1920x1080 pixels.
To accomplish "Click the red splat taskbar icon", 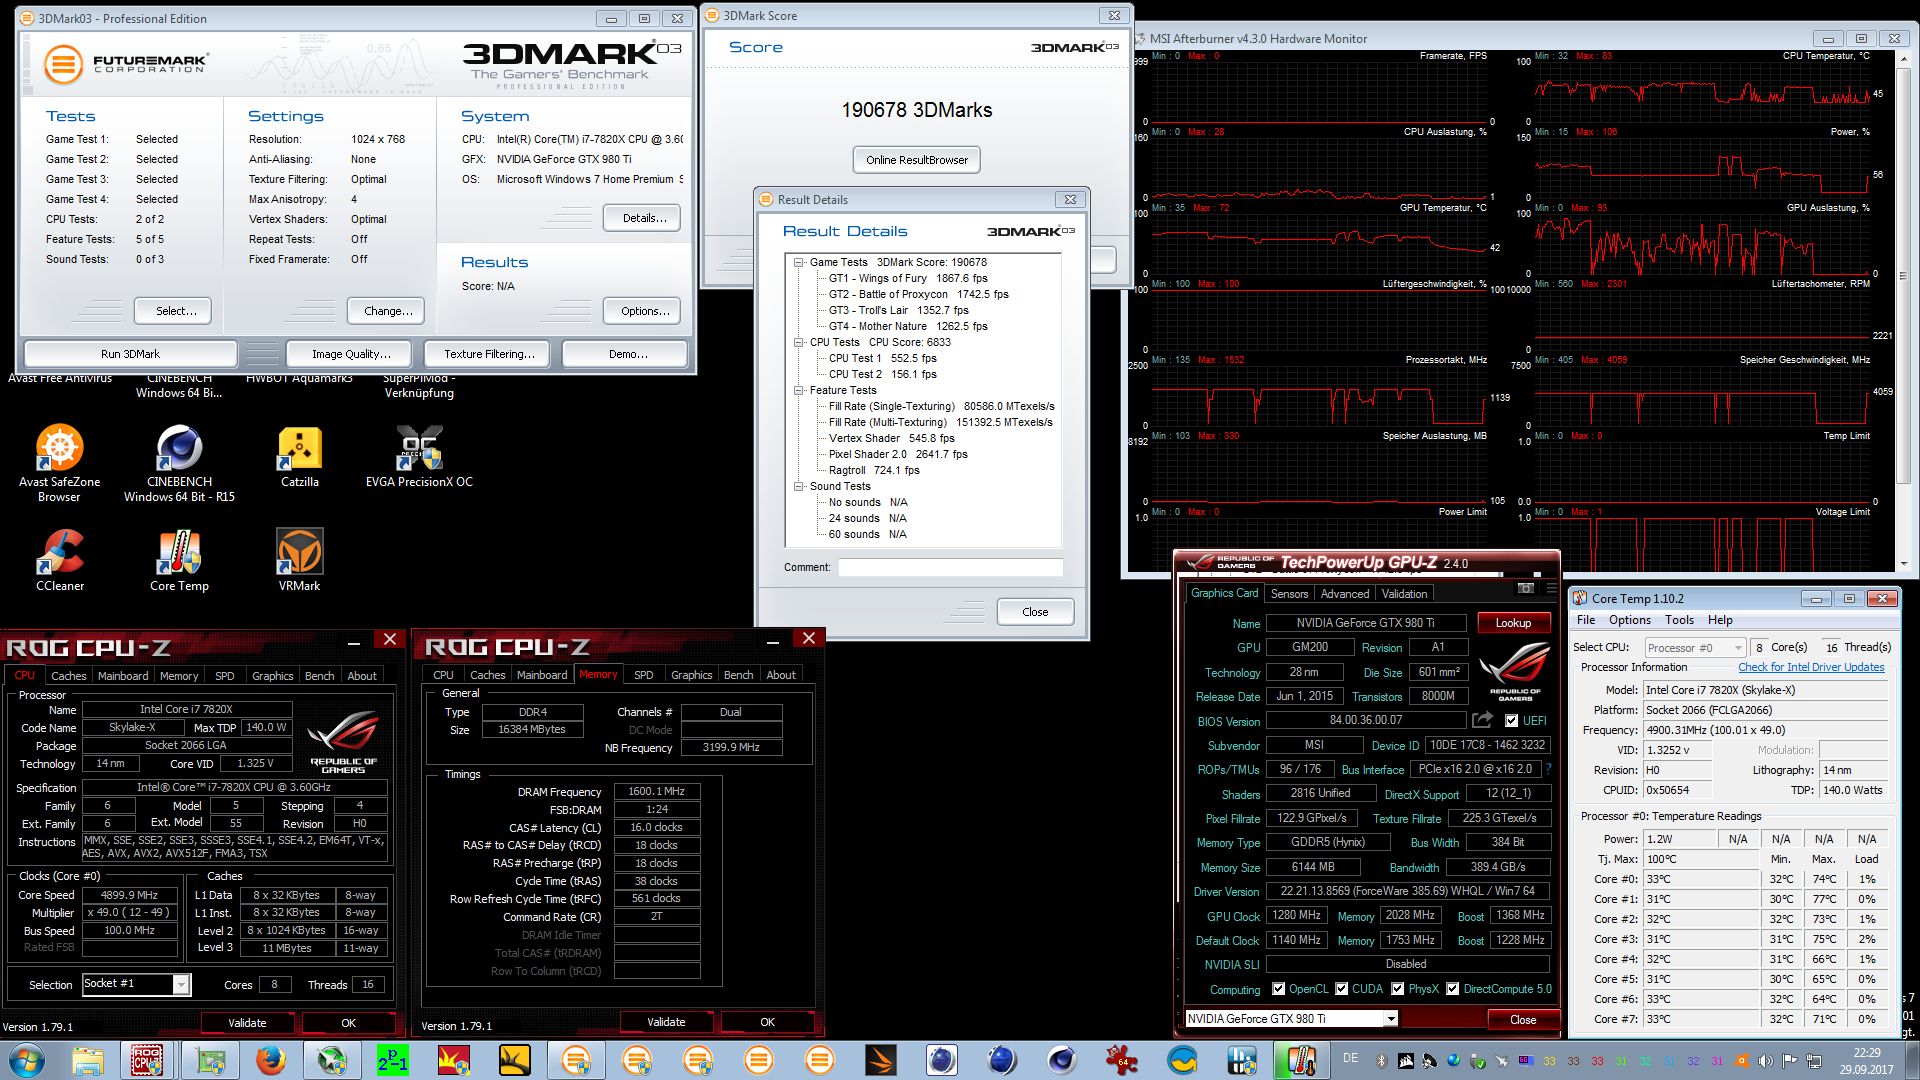I will 1121,1060.
